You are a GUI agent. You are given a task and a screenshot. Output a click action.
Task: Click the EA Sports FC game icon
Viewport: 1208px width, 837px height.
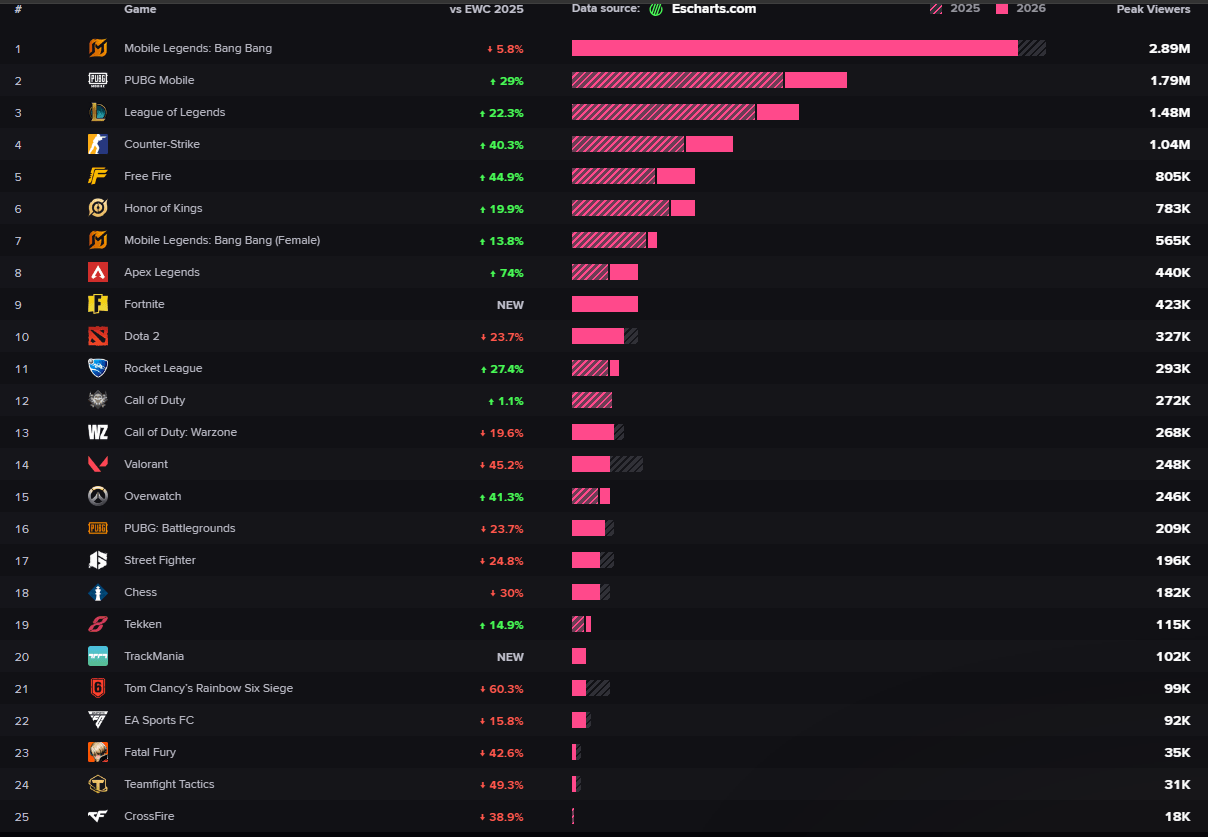tap(98, 720)
